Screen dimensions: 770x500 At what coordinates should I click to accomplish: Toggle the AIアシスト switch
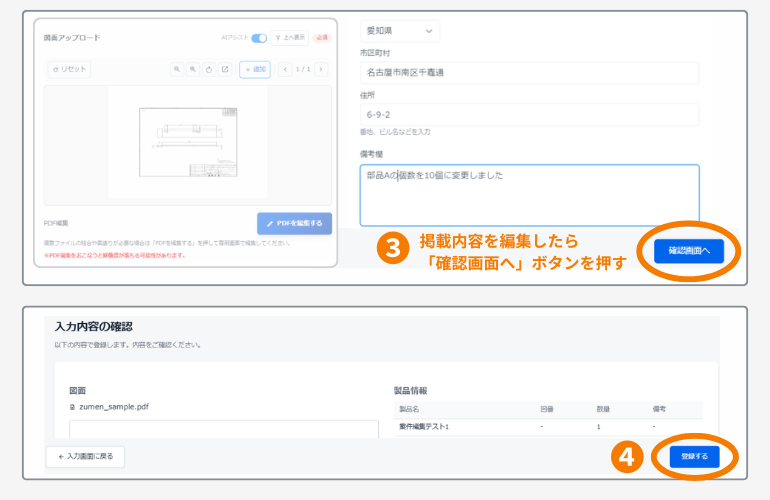[x=259, y=38]
